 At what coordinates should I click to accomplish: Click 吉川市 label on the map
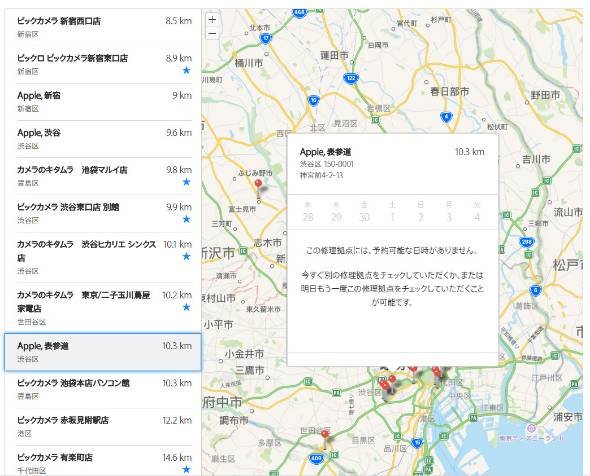point(536,159)
